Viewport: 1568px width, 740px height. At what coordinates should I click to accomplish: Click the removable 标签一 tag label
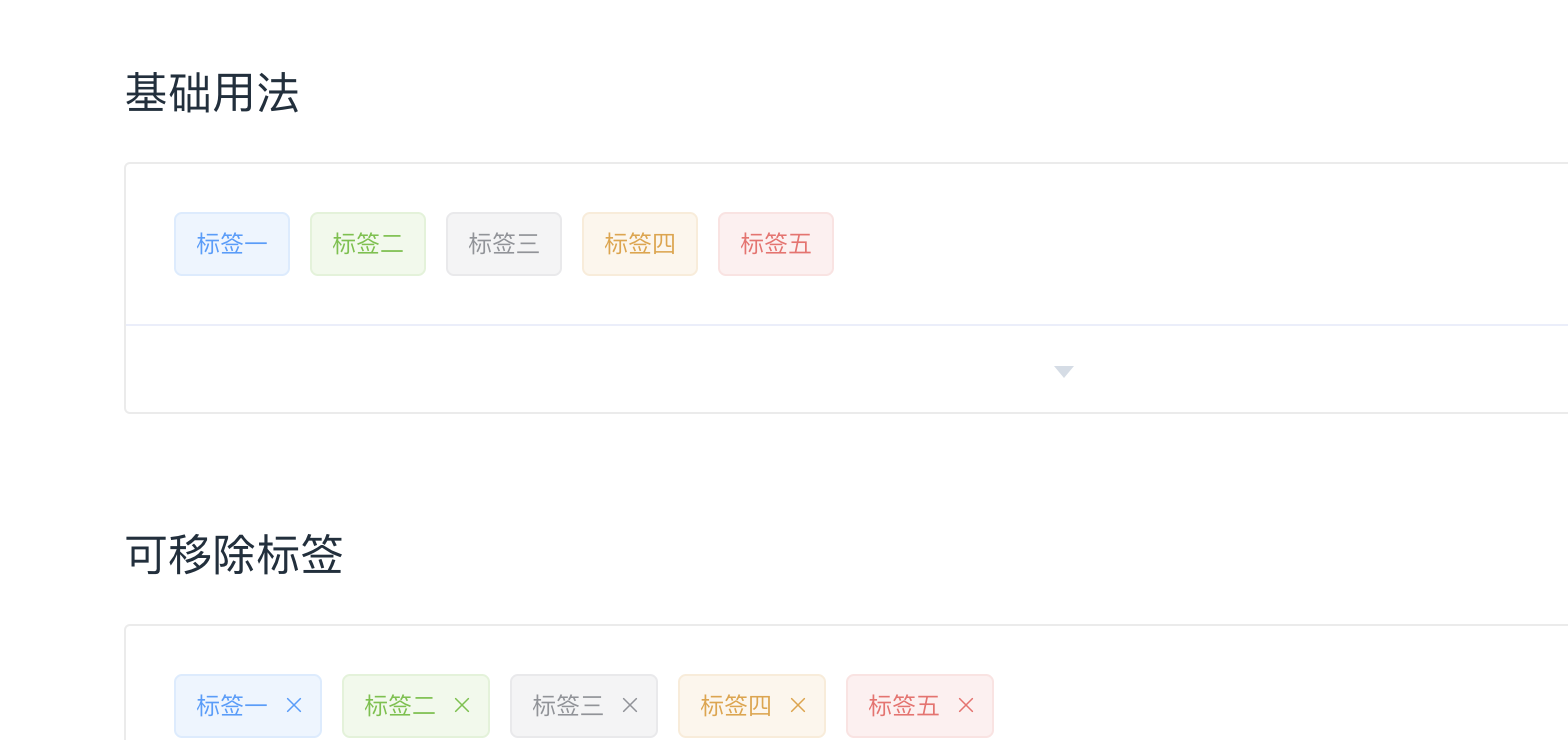(232, 705)
